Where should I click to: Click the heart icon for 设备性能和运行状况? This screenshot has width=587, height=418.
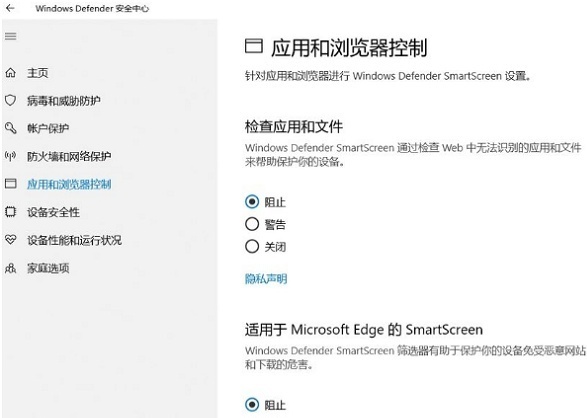[10, 239]
